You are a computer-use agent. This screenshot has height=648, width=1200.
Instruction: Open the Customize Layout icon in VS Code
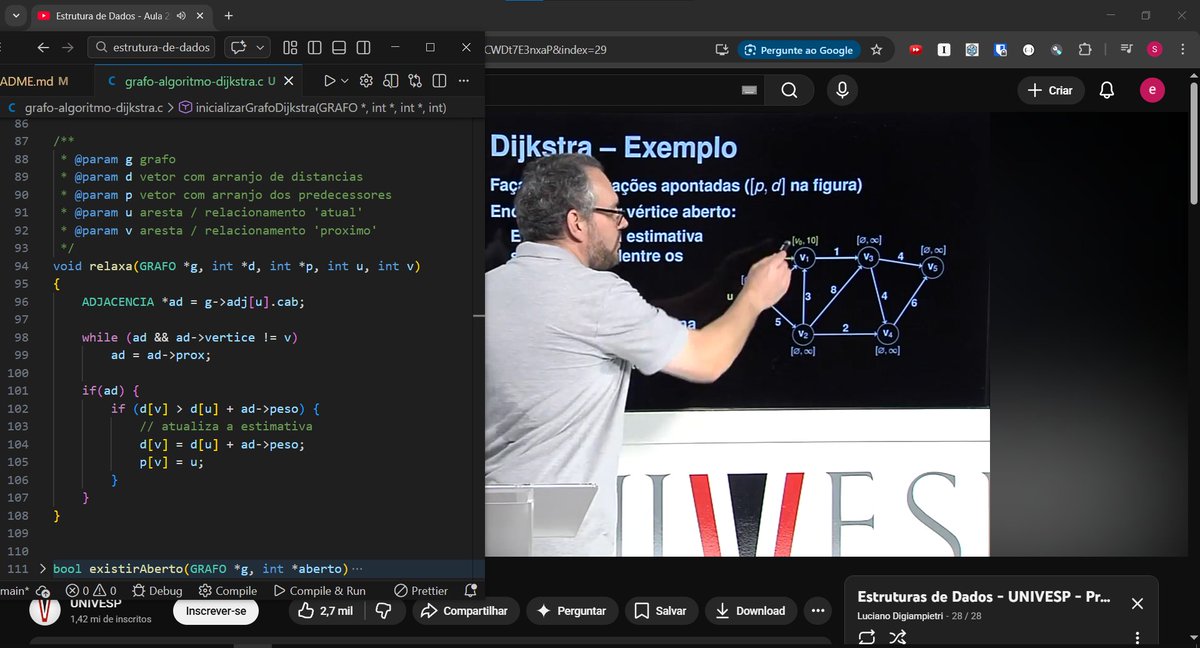click(x=290, y=47)
